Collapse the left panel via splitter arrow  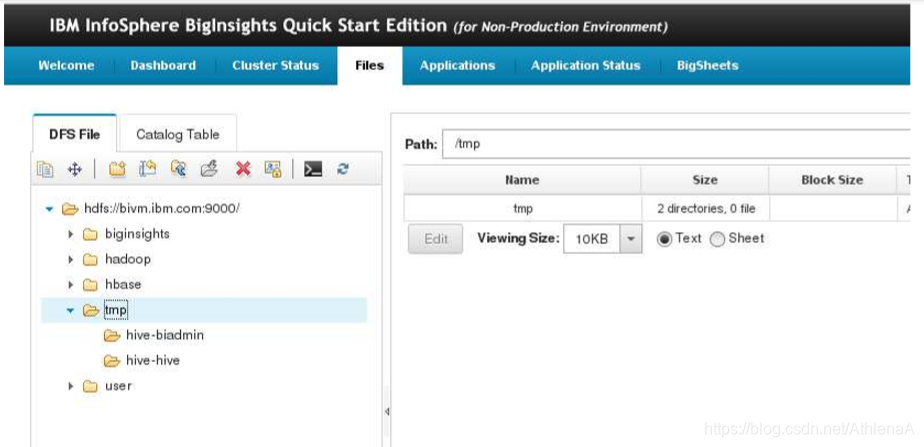[387, 412]
